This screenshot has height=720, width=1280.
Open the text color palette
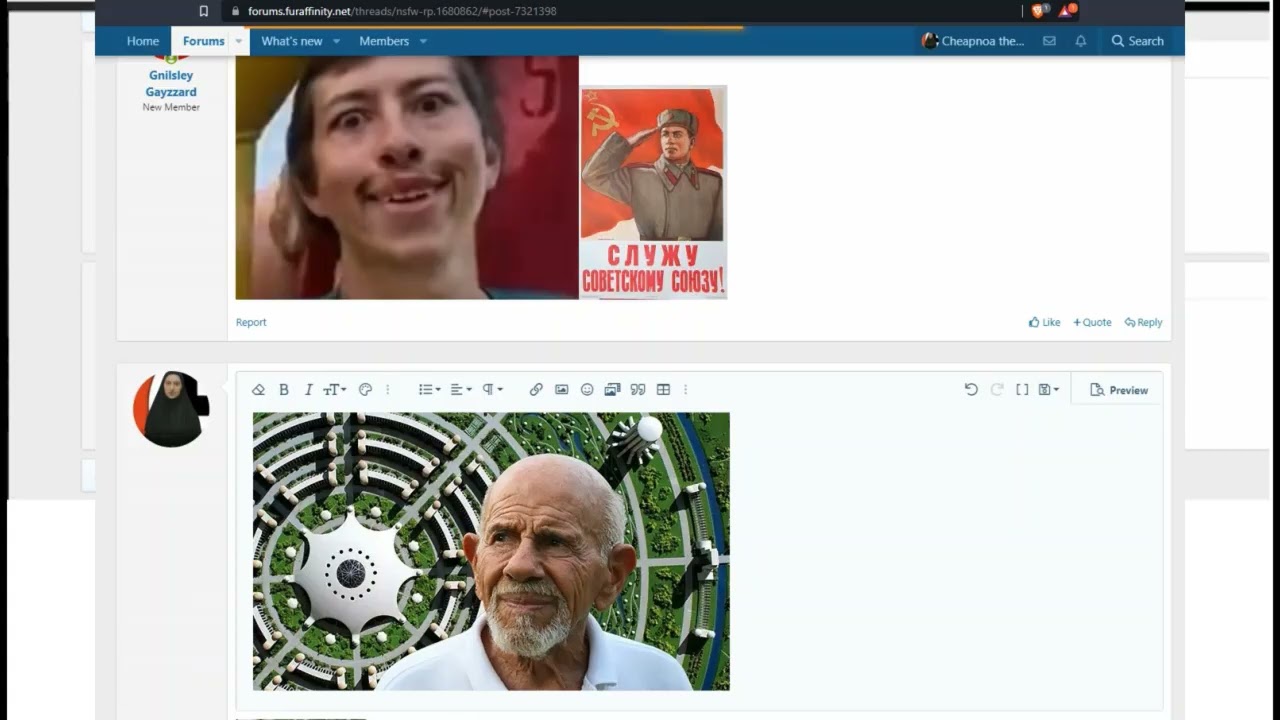[x=365, y=390]
